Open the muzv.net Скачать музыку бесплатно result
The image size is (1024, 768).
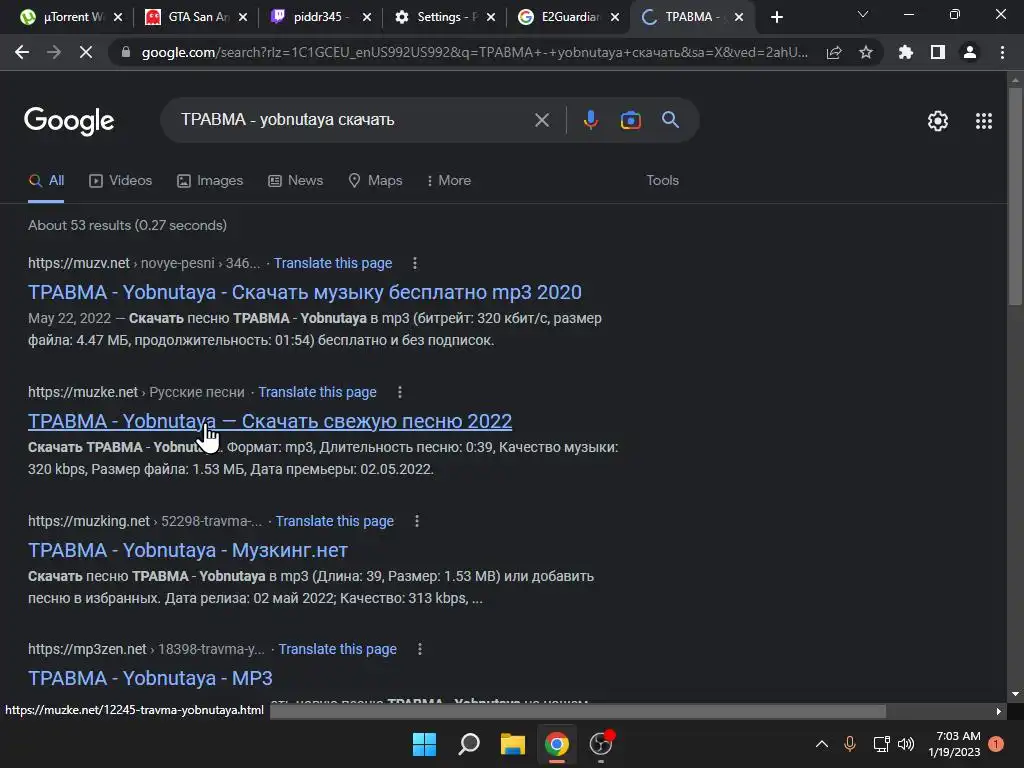[304, 292]
